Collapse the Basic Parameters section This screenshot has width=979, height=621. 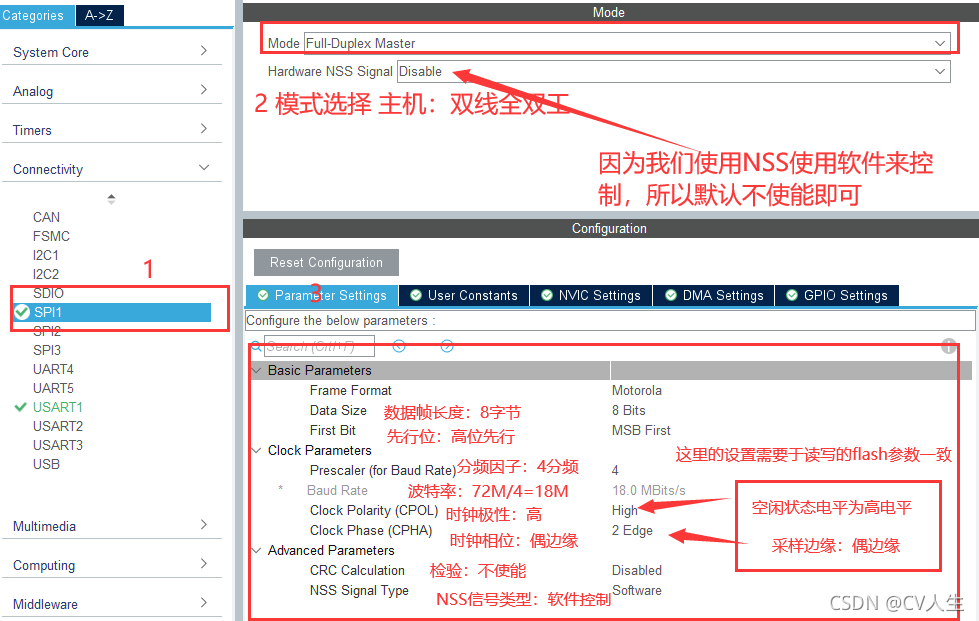pos(257,370)
